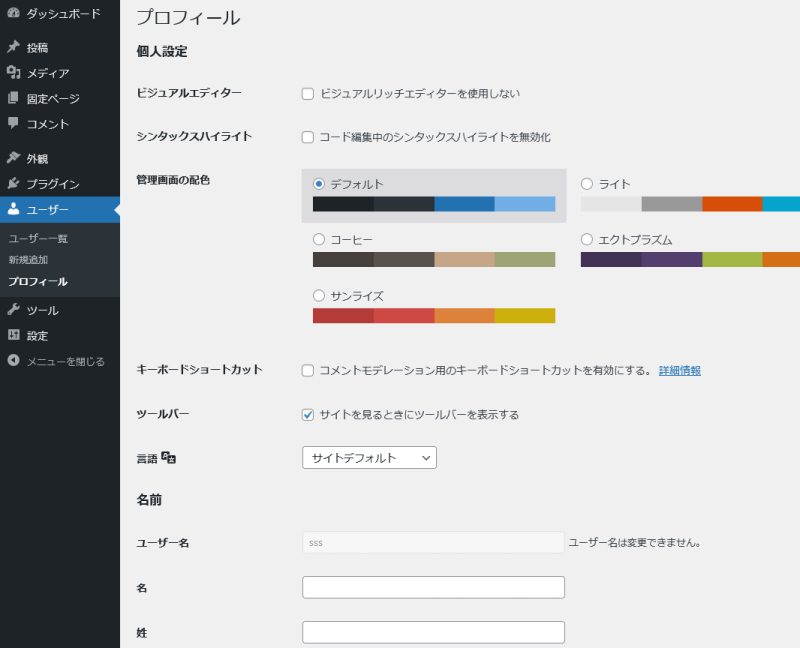Click the pushpin icon for Posts (投稿)
The image size is (800, 648).
[x=13, y=47]
